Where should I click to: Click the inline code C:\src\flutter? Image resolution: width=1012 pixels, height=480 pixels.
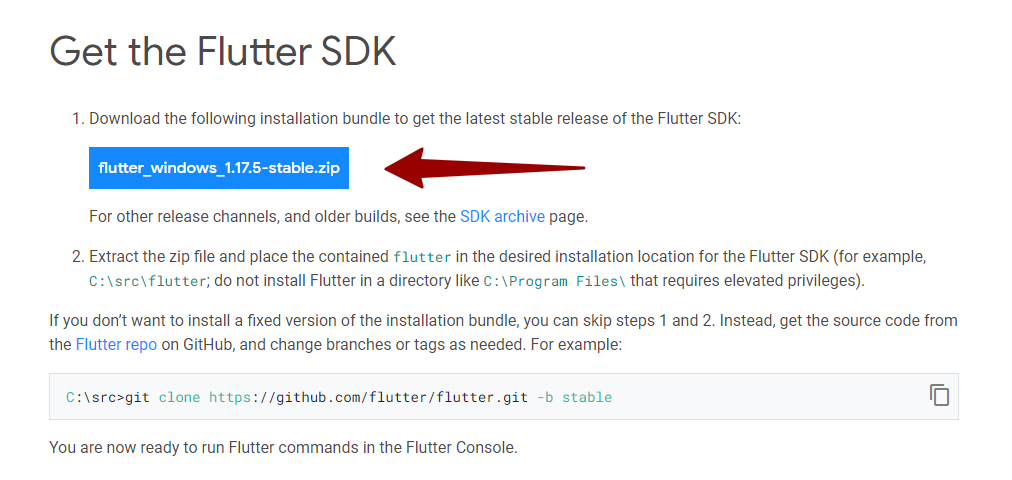[149, 282]
